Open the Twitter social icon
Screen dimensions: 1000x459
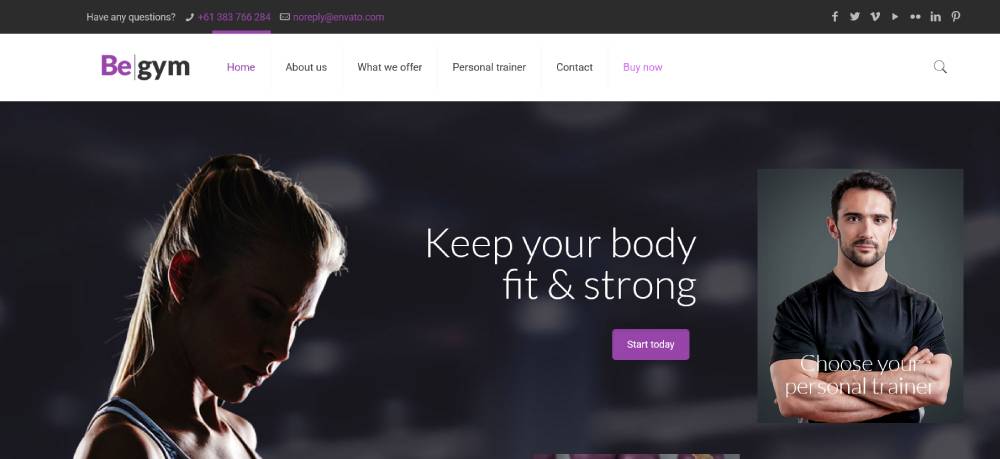(855, 17)
